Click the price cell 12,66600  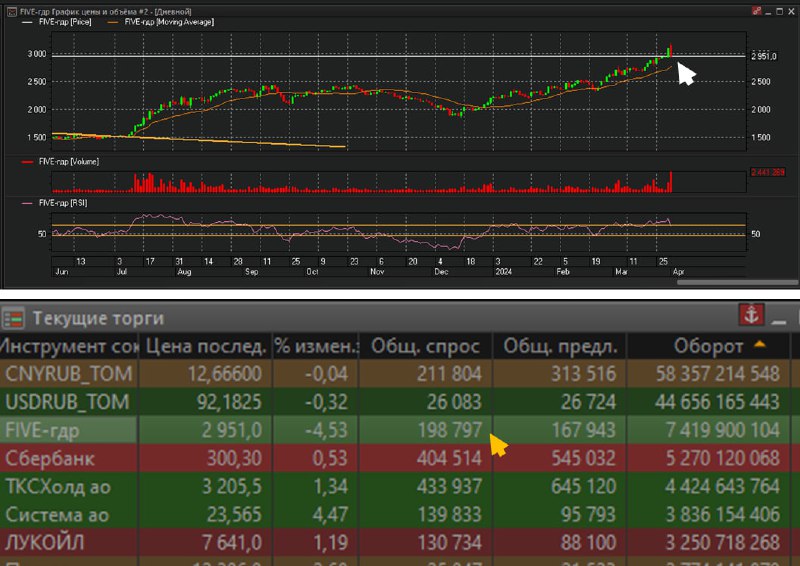(x=206, y=374)
